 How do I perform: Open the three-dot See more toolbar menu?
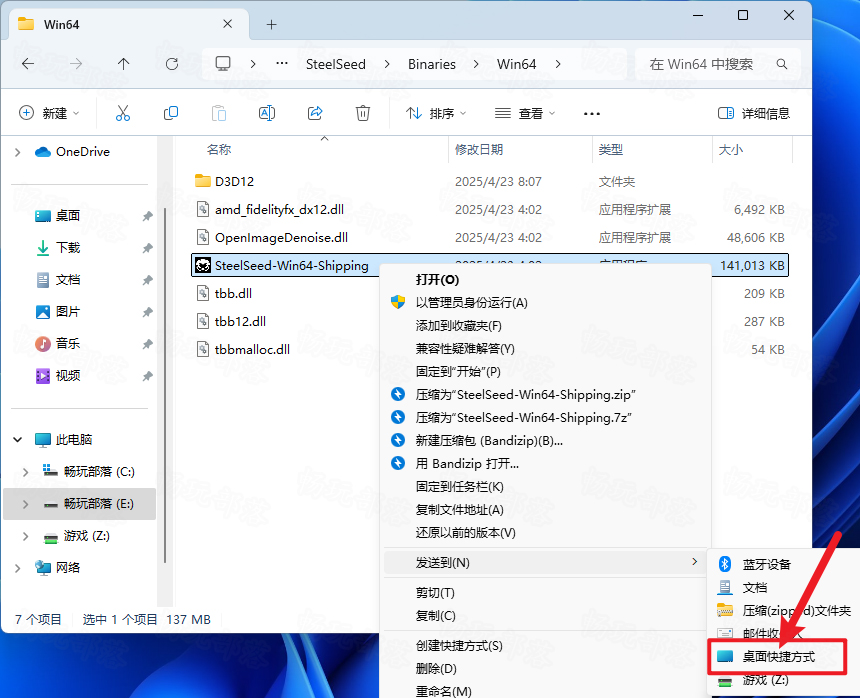click(x=592, y=114)
